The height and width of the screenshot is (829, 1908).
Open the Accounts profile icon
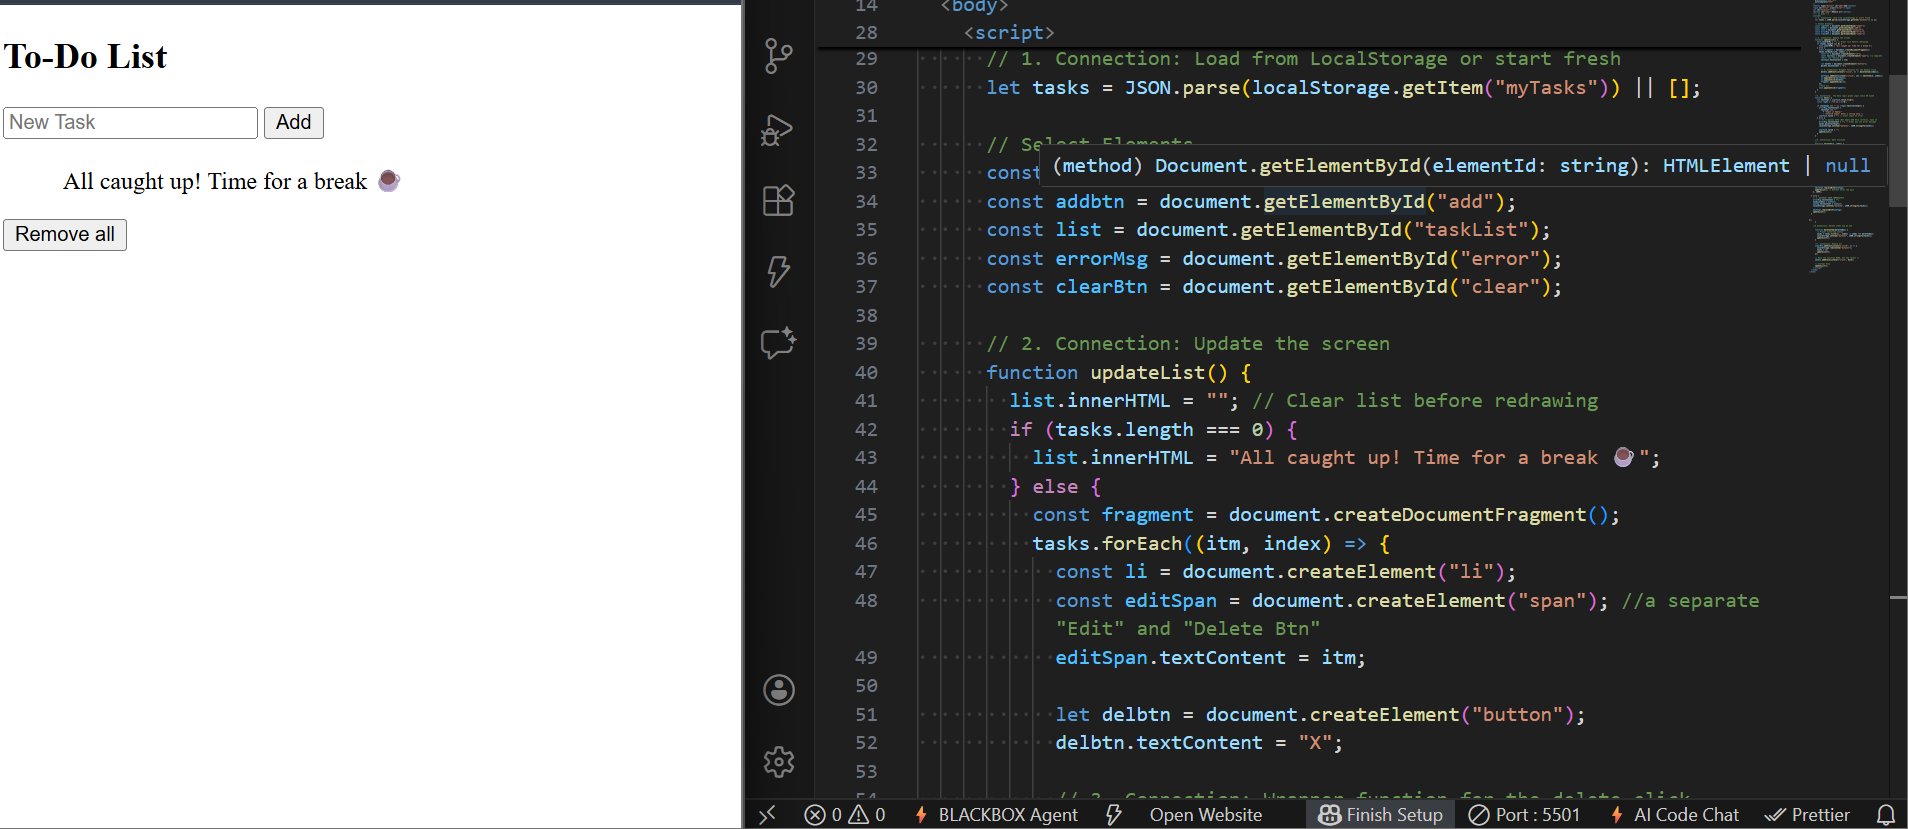click(778, 690)
